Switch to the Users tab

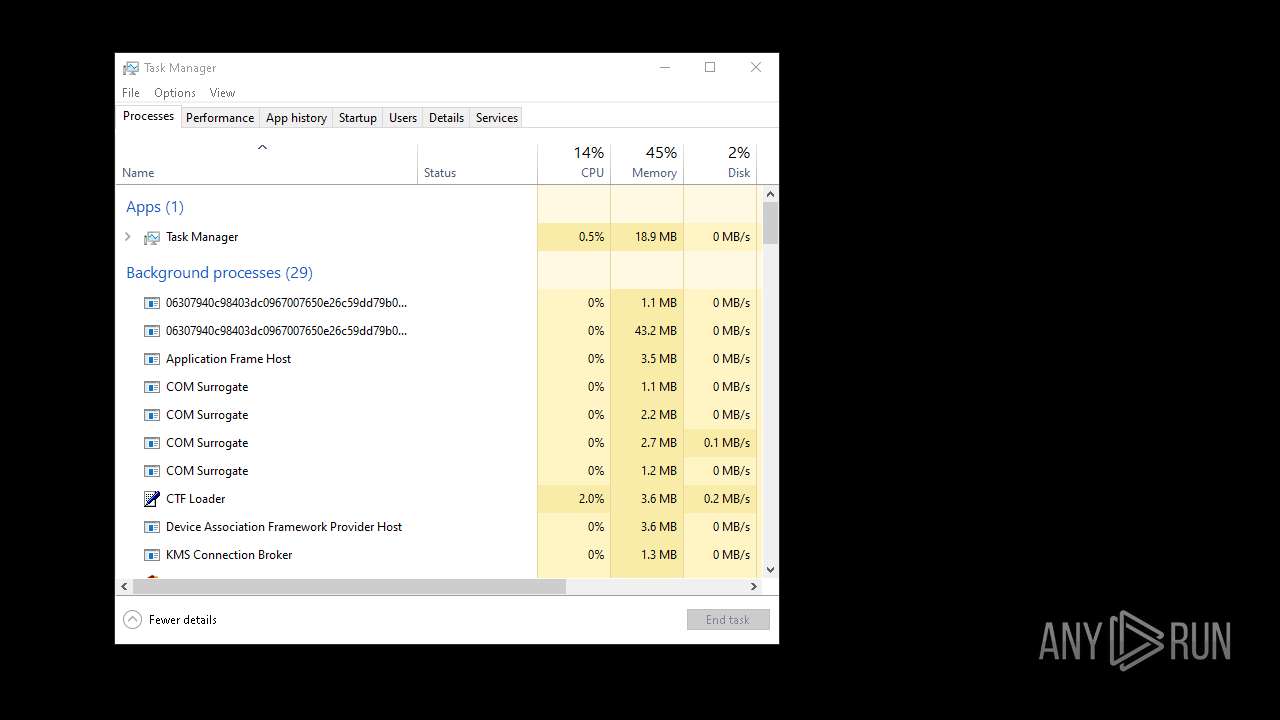pos(403,118)
